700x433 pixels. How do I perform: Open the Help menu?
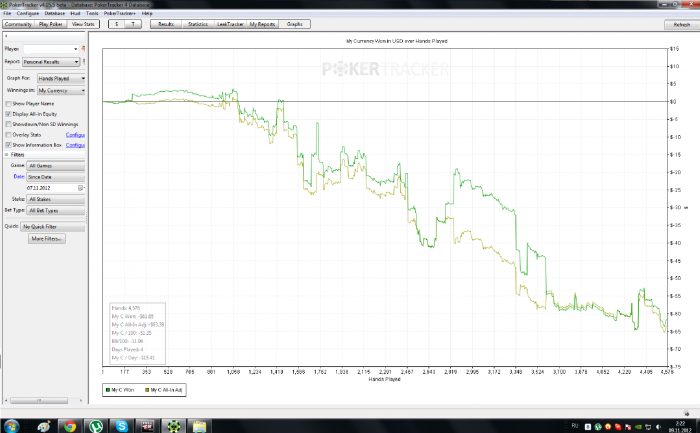(x=147, y=13)
